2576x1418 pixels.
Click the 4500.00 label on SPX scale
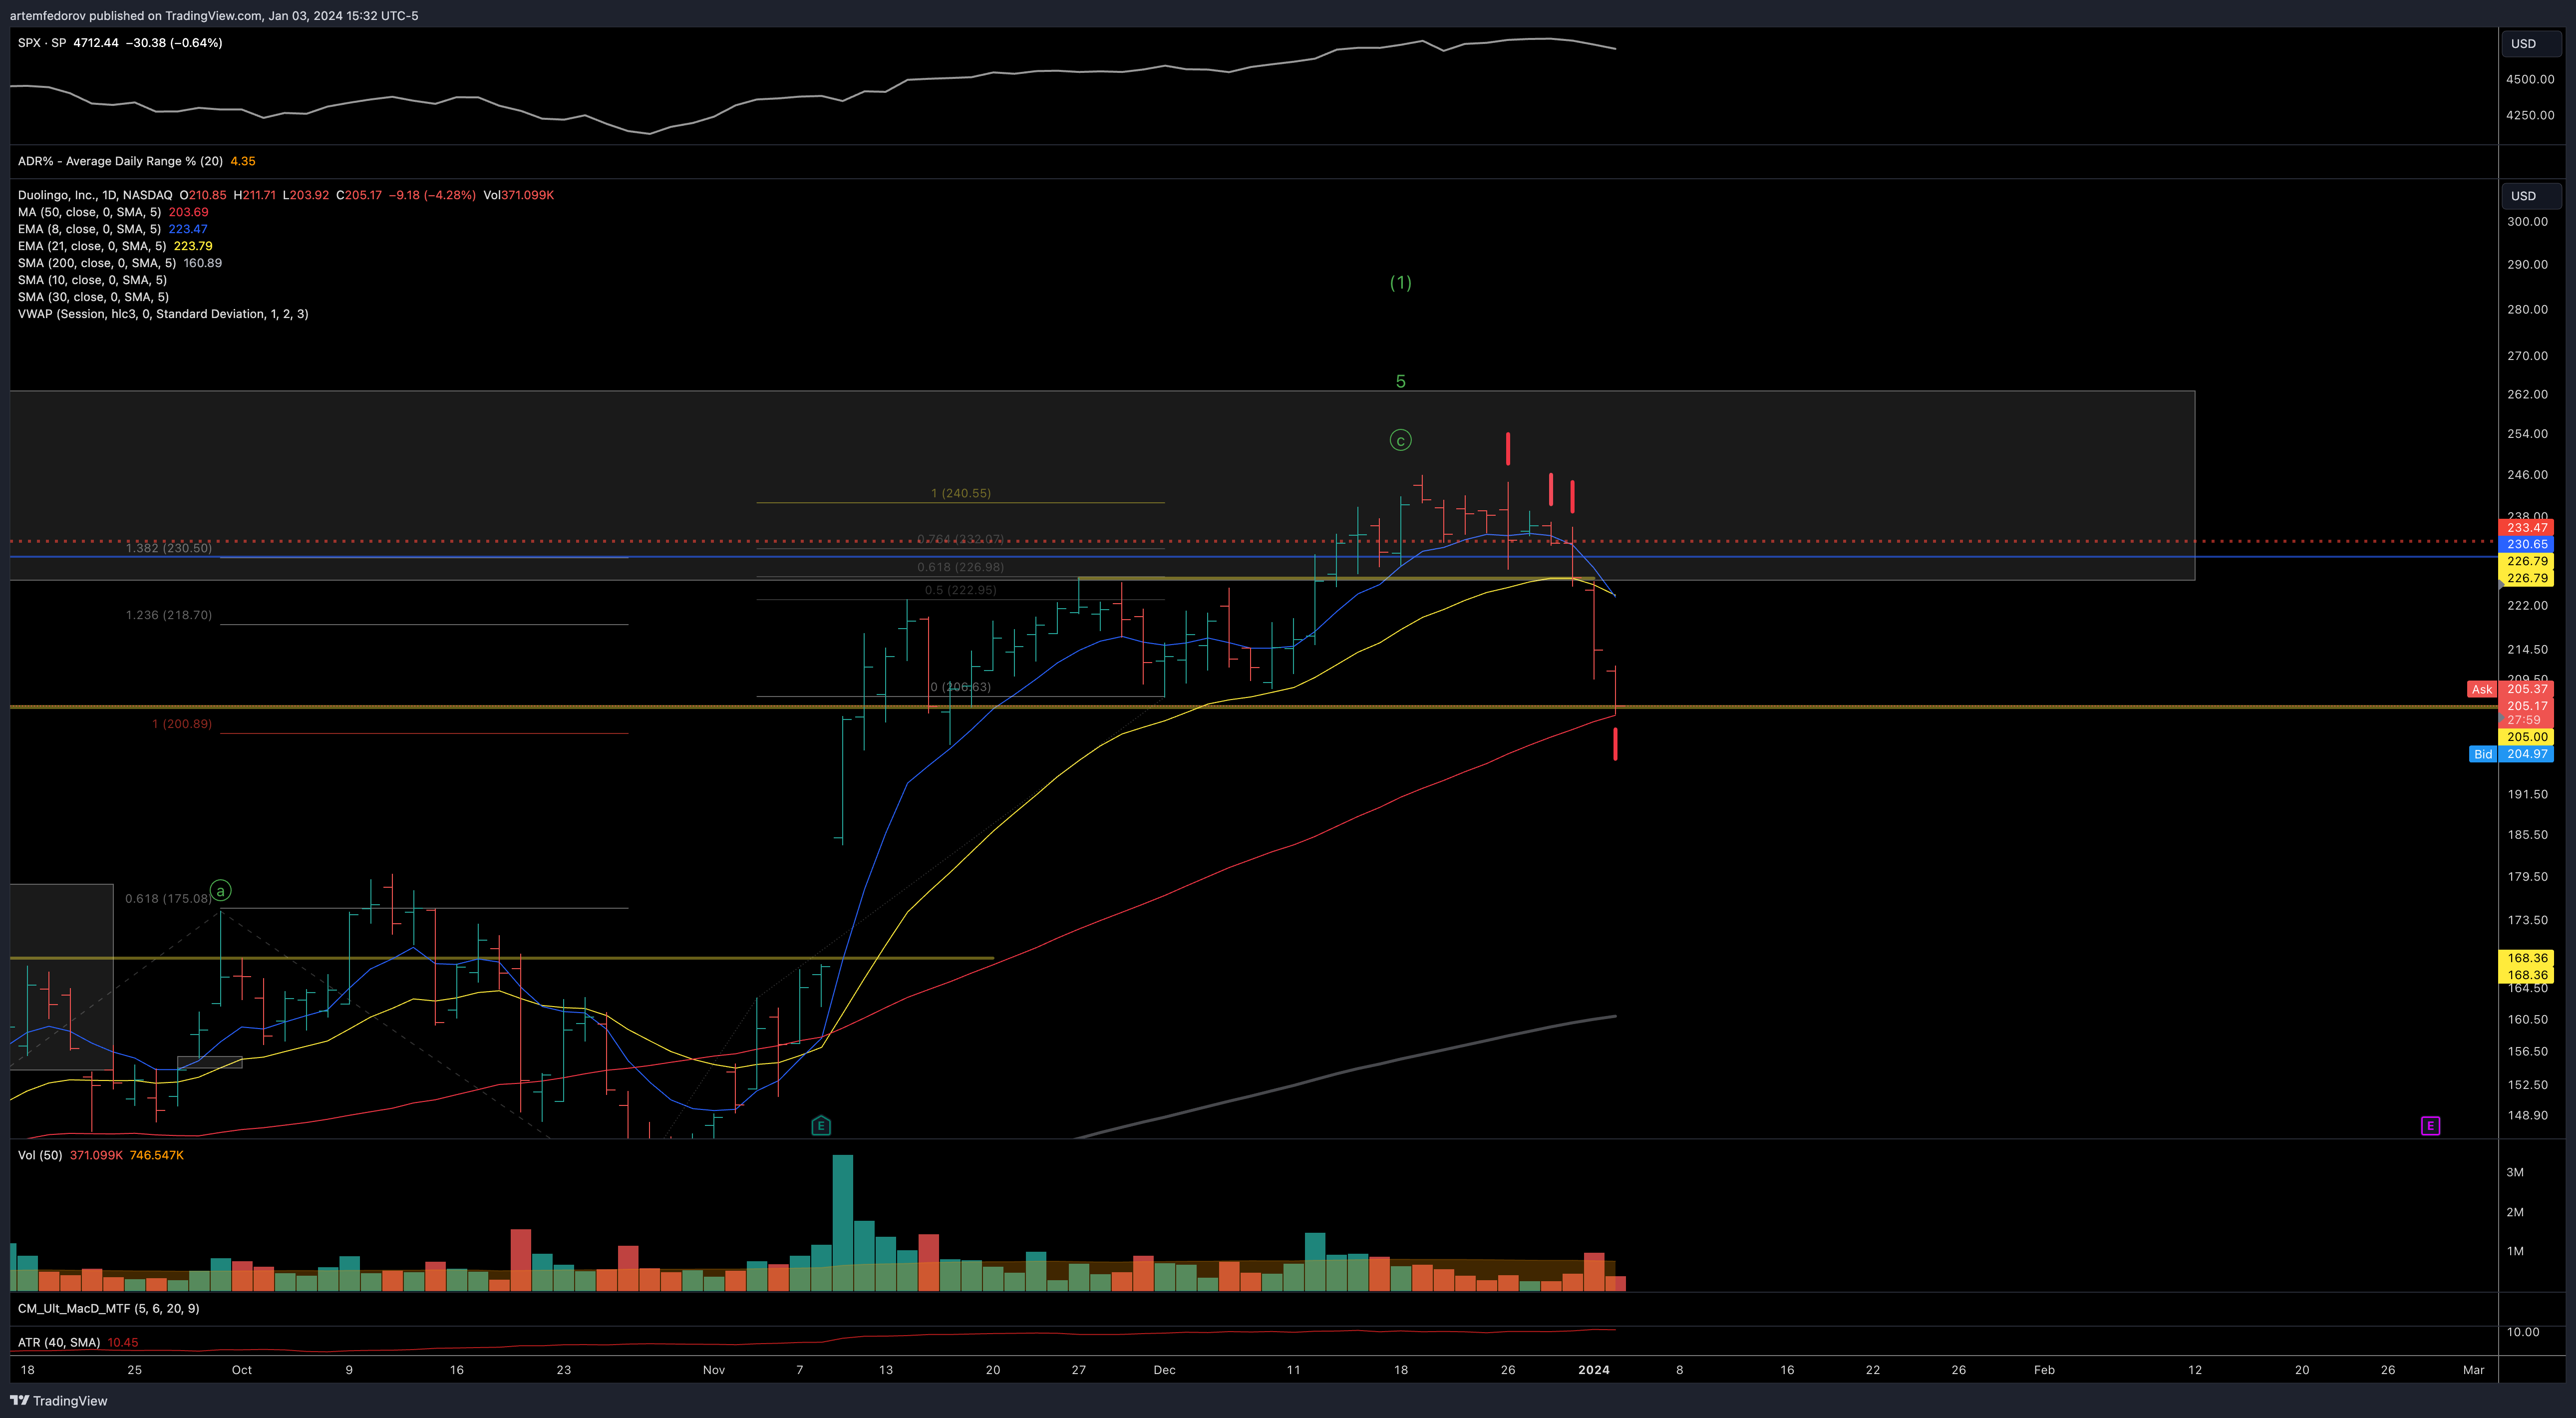click(2530, 79)
